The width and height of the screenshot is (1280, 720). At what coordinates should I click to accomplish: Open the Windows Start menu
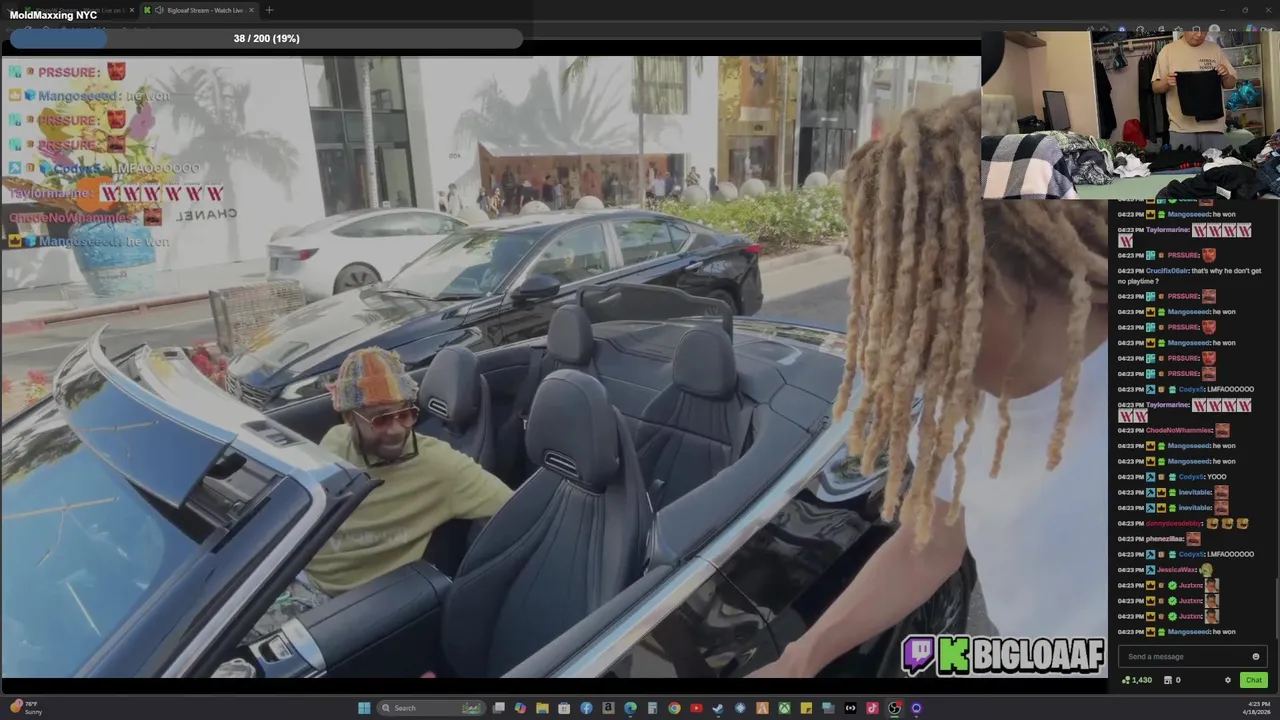point(364,708)
